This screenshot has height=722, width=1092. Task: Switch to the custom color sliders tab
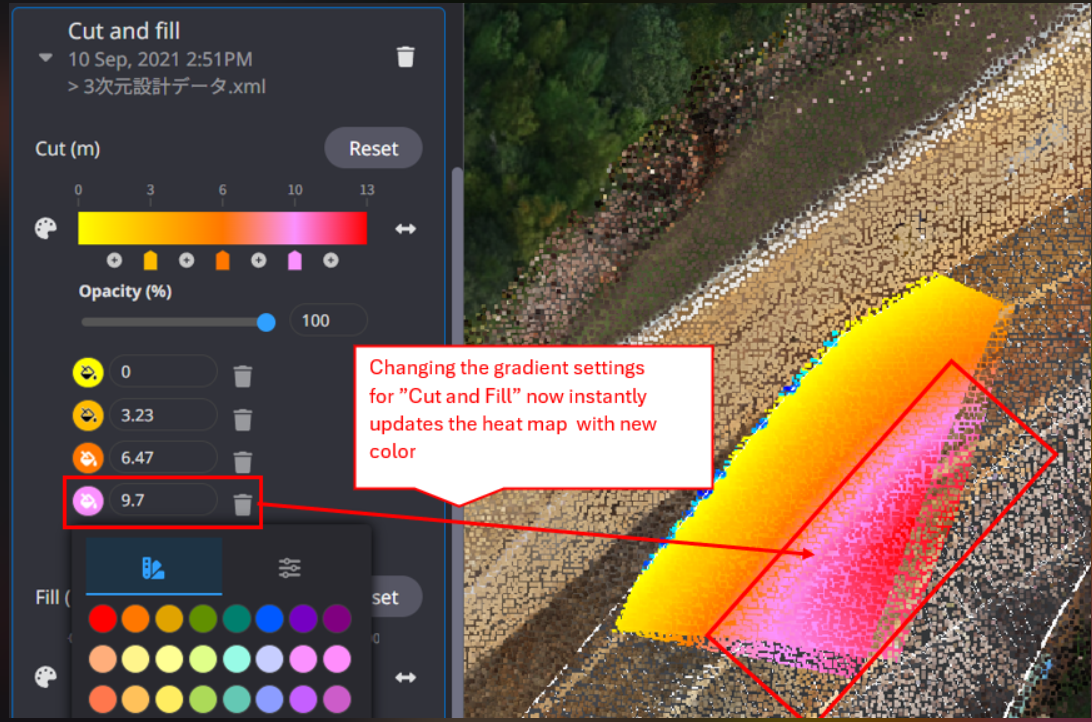pos(289,568)
